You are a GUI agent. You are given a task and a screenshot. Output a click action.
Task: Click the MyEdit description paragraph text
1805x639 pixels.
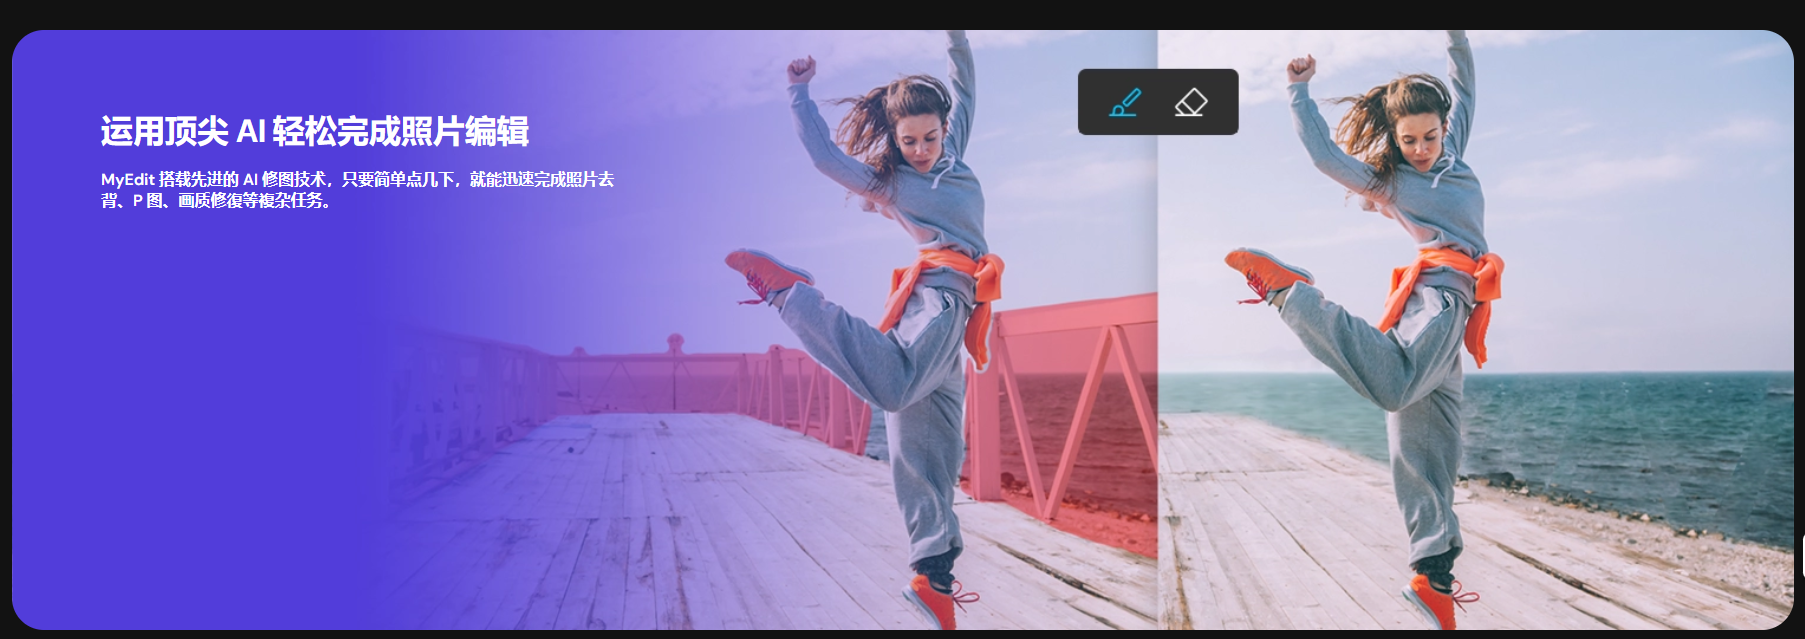pyautogui.click(x=357, y=190)
